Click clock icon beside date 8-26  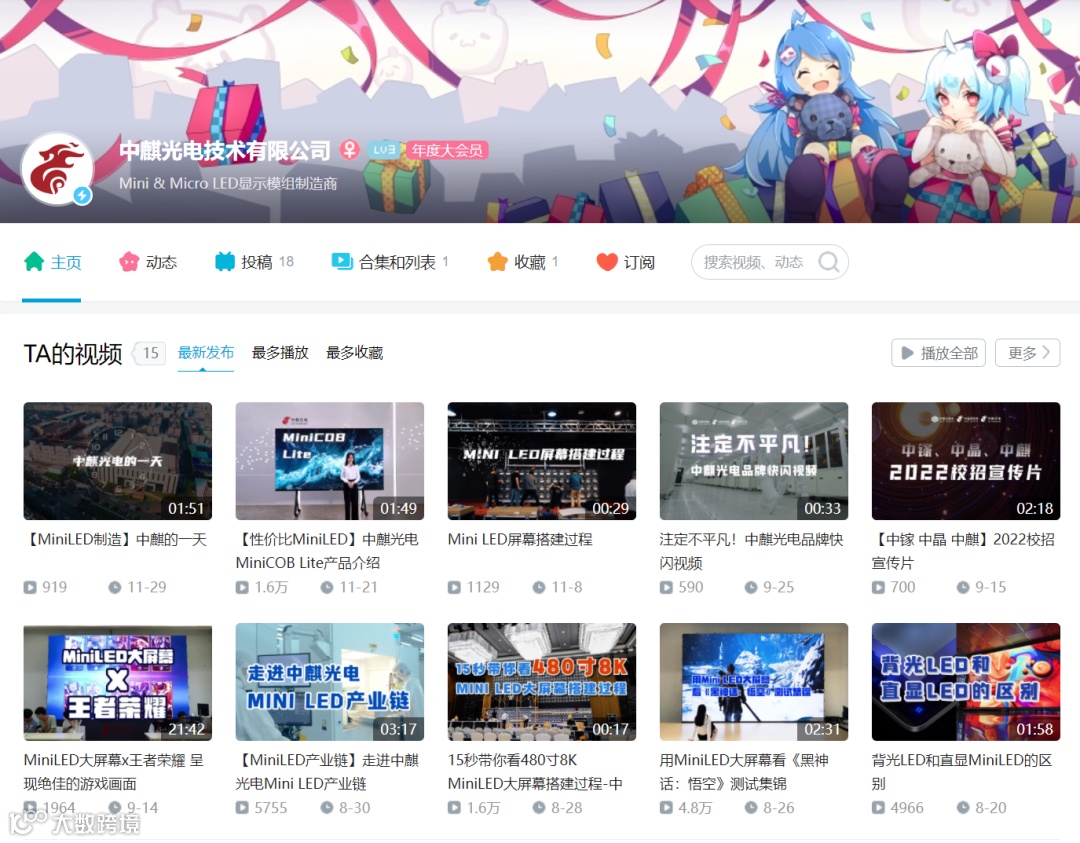coord(751,808)
